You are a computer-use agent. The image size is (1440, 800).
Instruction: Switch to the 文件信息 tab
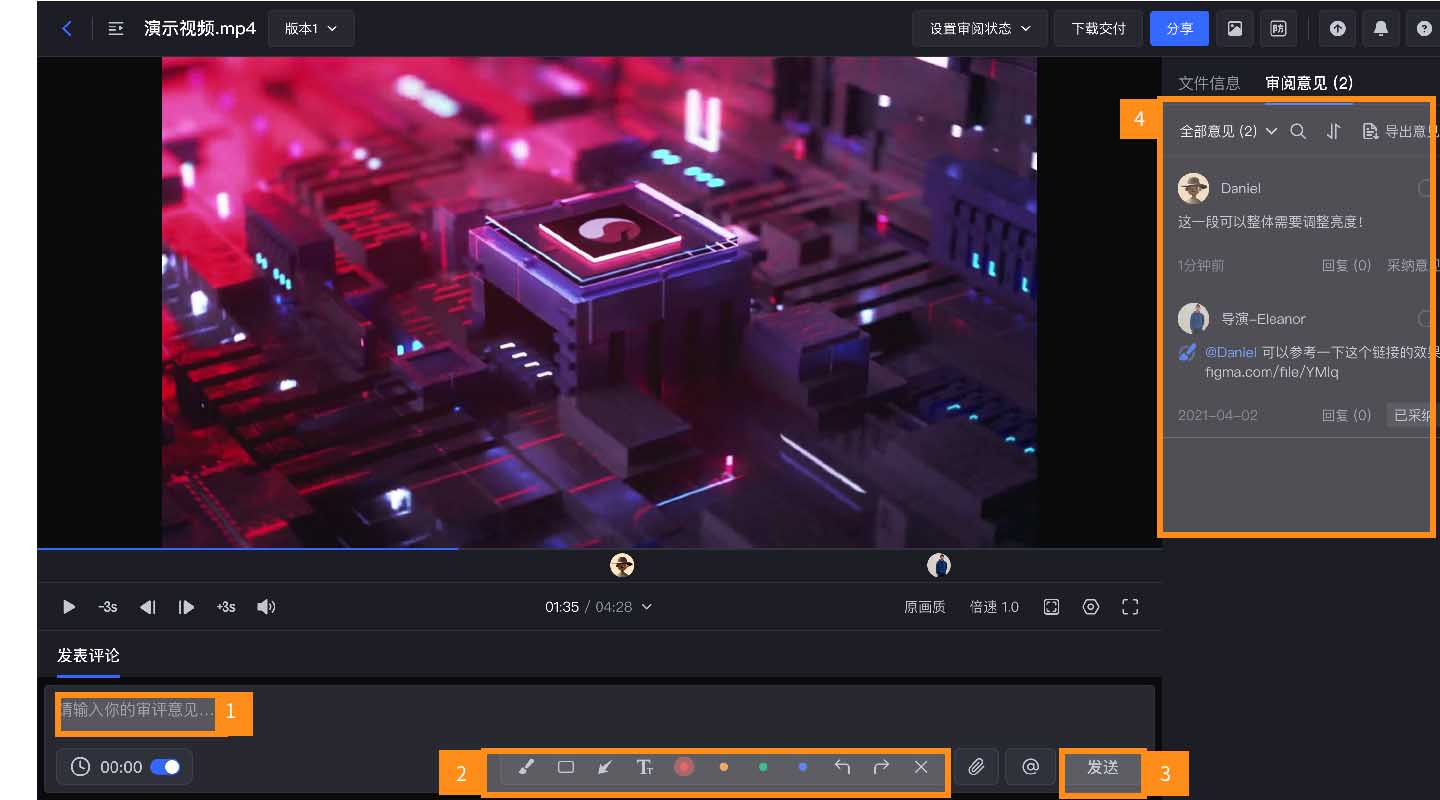pos(1208,83)
